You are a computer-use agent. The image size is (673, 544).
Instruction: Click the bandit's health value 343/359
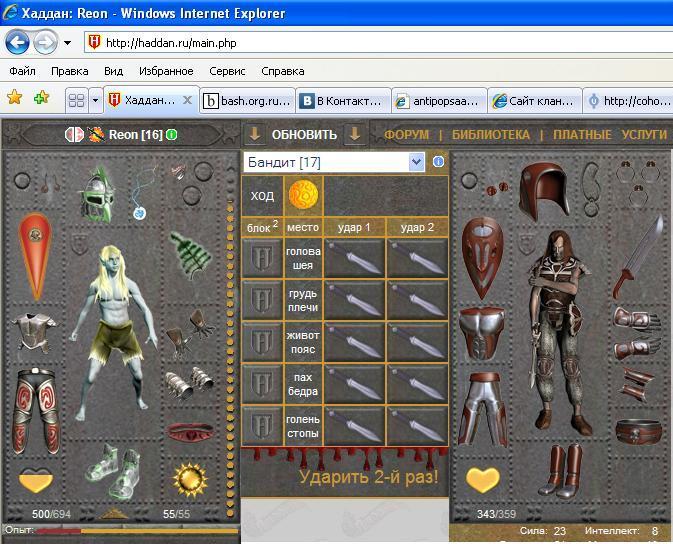pos(496,514)
